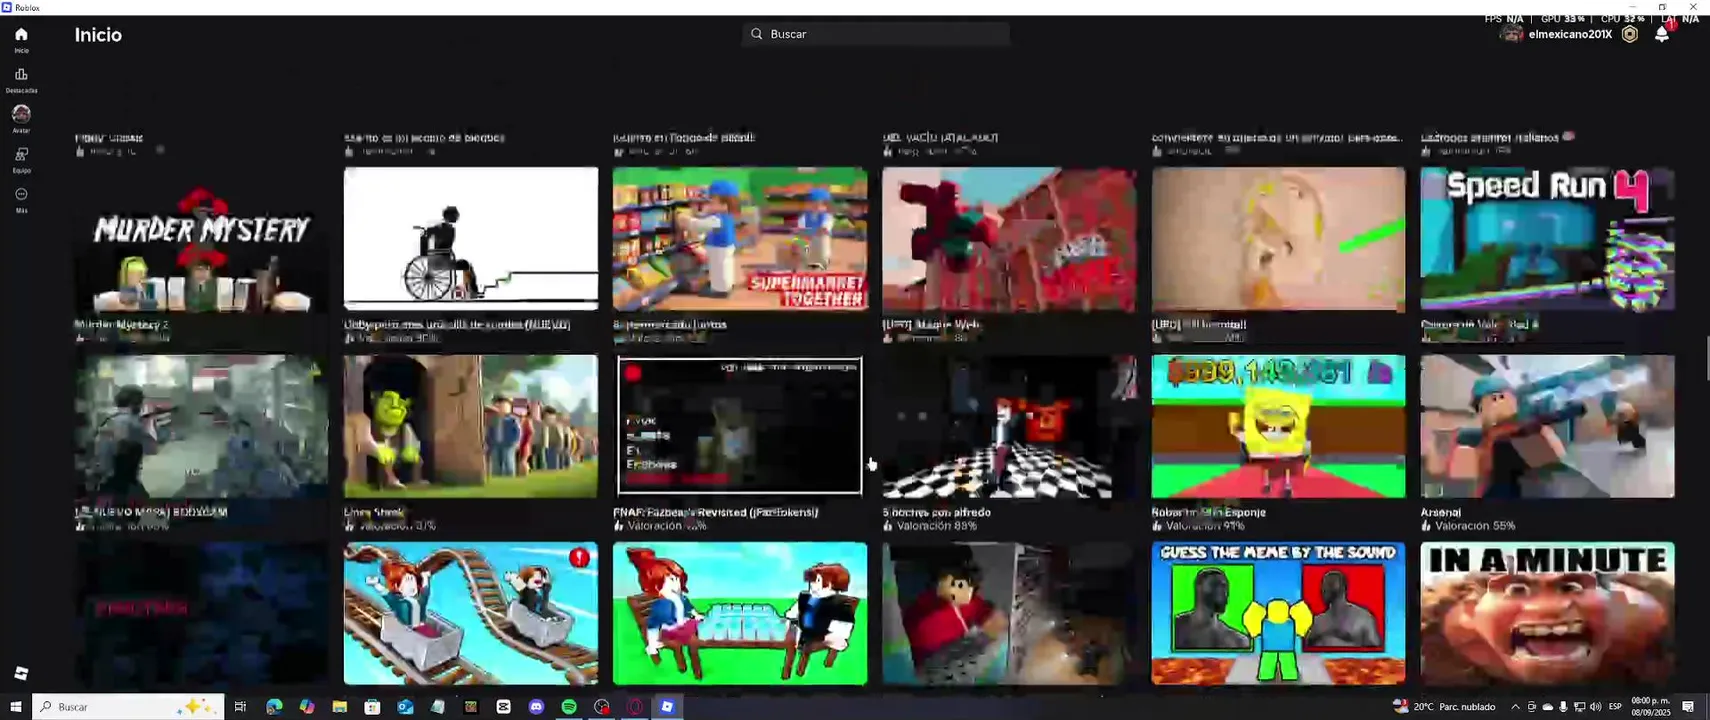Image resolution: width=1710 pixels, height=720 pixels.
Task: Open the red-shirt character game thumbnail
Action: tap(1009, 613)
